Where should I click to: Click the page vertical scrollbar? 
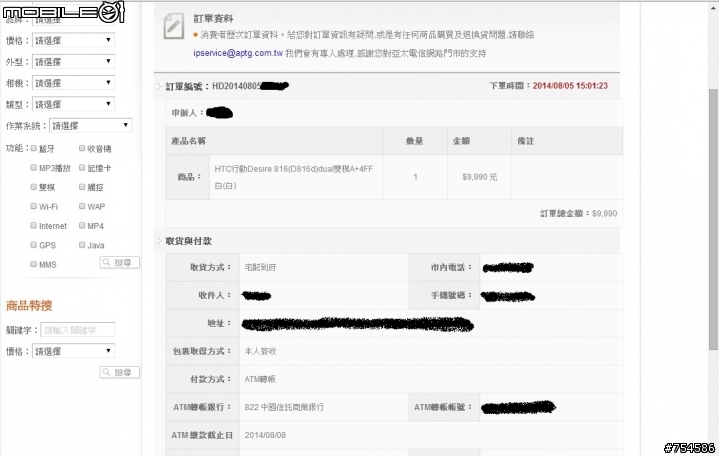[713, 220]
